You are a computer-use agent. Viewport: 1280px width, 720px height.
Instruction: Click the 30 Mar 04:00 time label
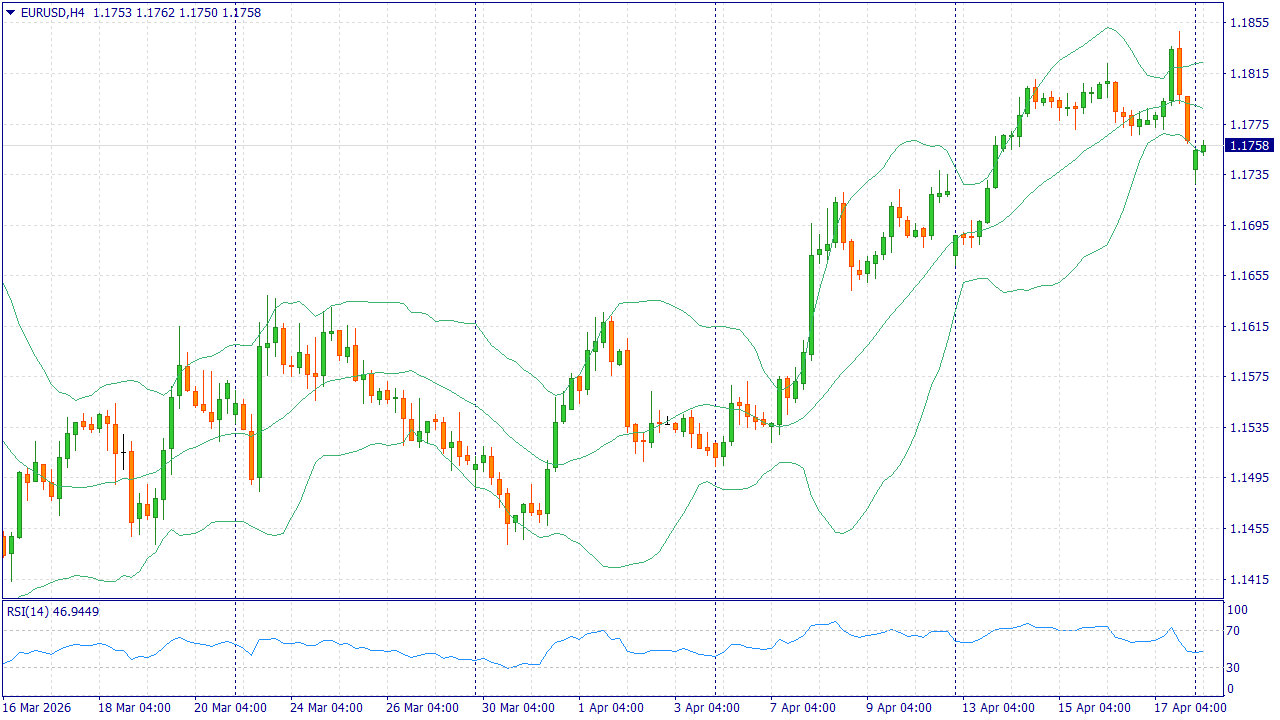click(519, 708)
